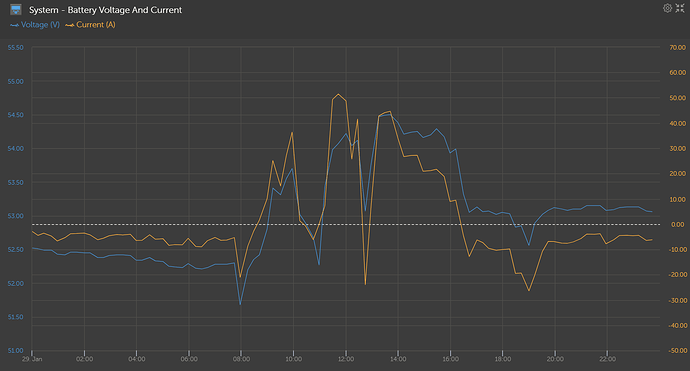The width and height of the screenshot is (690, 371).
Task: Click the '-30.00' current axis label
Action: point(677,300)
